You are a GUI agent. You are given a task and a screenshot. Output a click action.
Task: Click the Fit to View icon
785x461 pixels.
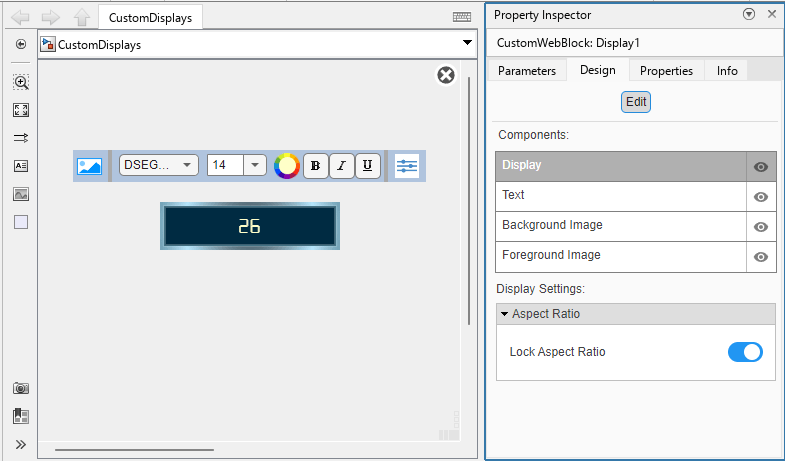(21, 110)
